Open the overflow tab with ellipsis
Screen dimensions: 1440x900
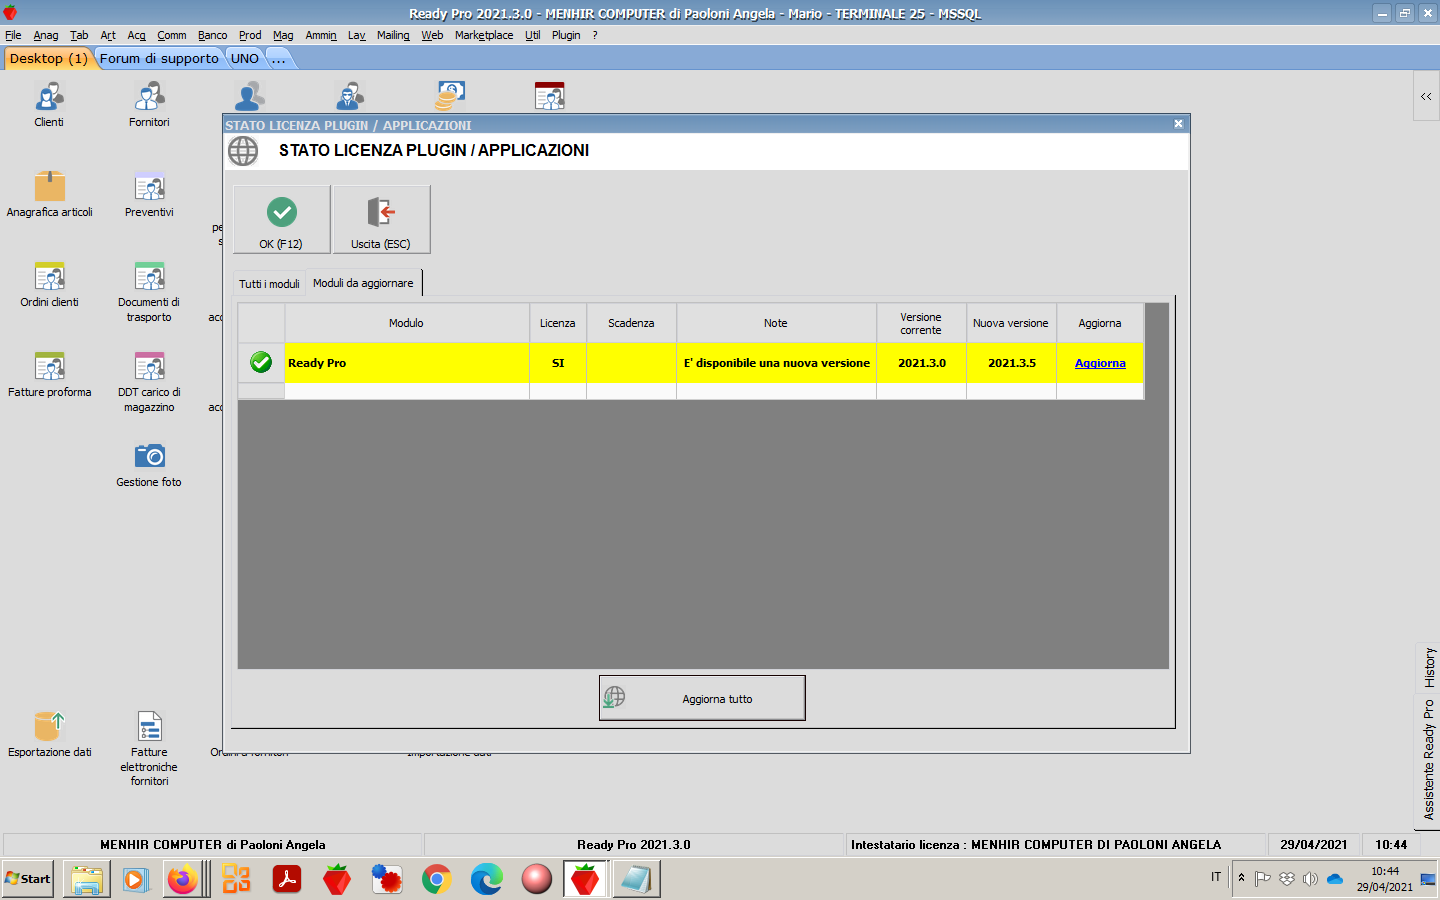[x=278, y=58]
